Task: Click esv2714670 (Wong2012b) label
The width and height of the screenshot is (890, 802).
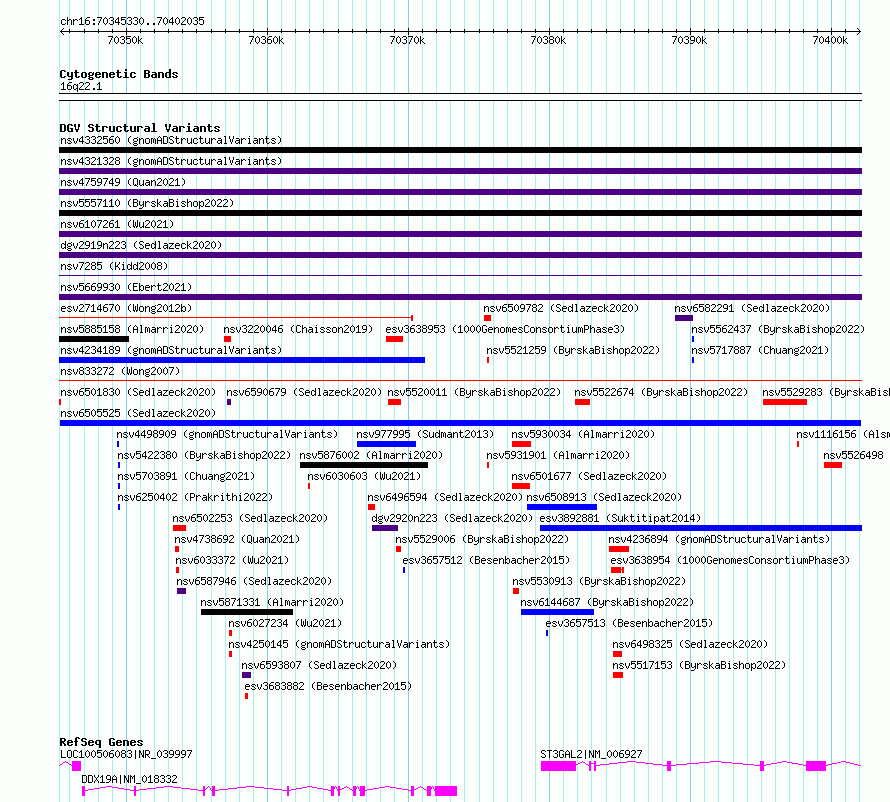Action: 126,308
